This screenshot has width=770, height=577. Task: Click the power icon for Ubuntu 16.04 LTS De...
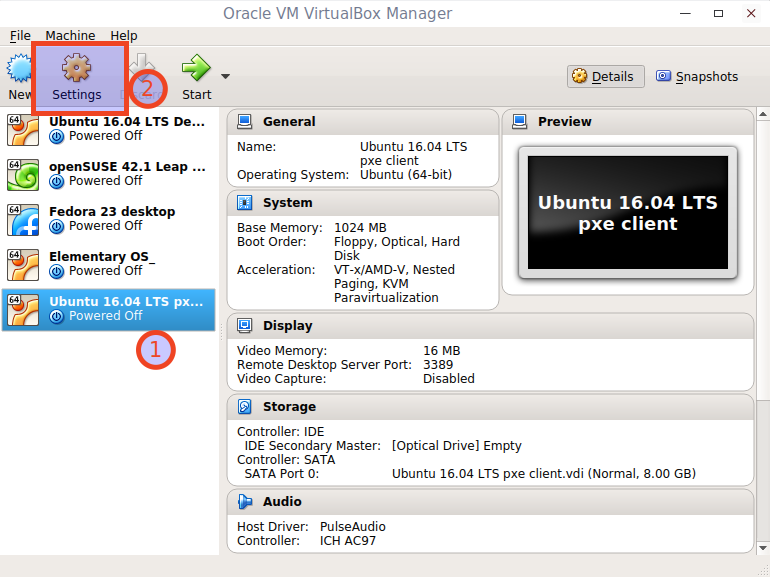56,137
